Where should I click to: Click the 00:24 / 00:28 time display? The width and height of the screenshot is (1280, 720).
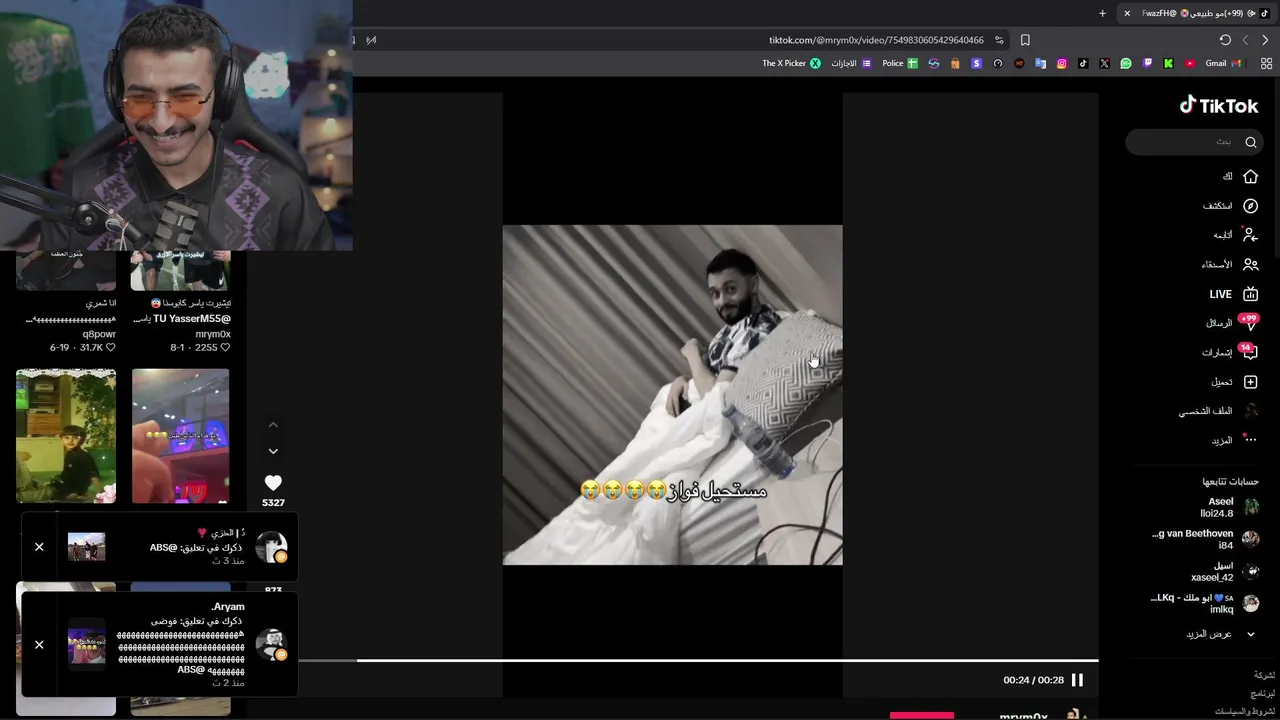tap(1033, 680)
